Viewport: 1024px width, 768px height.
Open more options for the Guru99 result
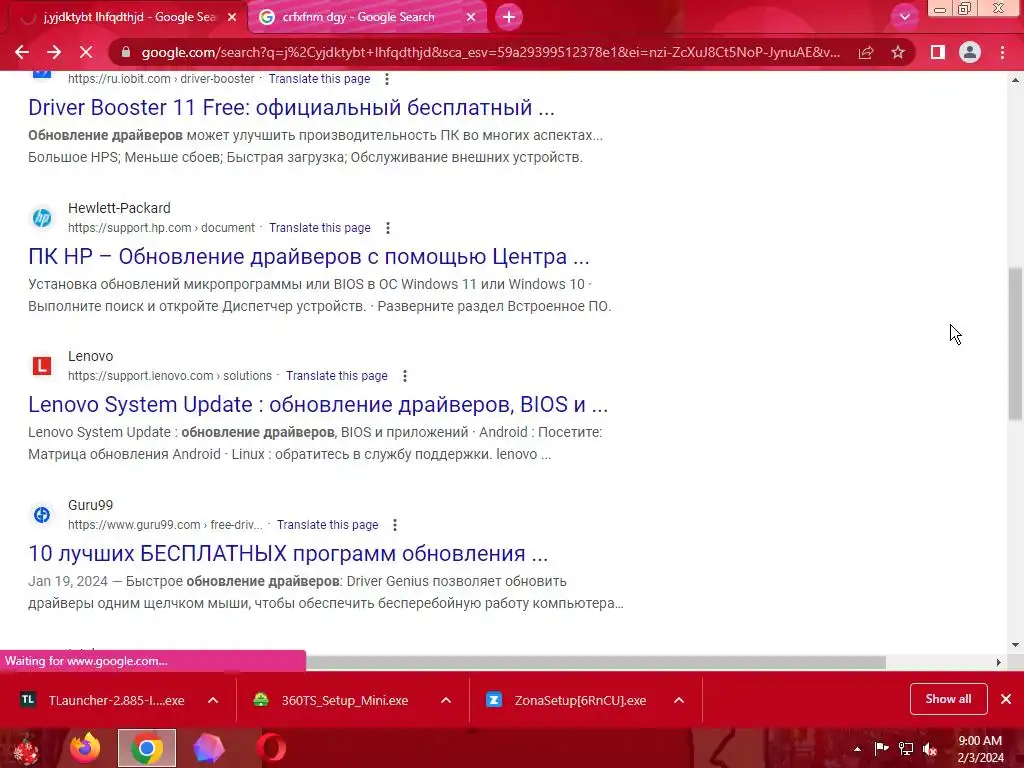pyautogui.click(x=395, y=525)
